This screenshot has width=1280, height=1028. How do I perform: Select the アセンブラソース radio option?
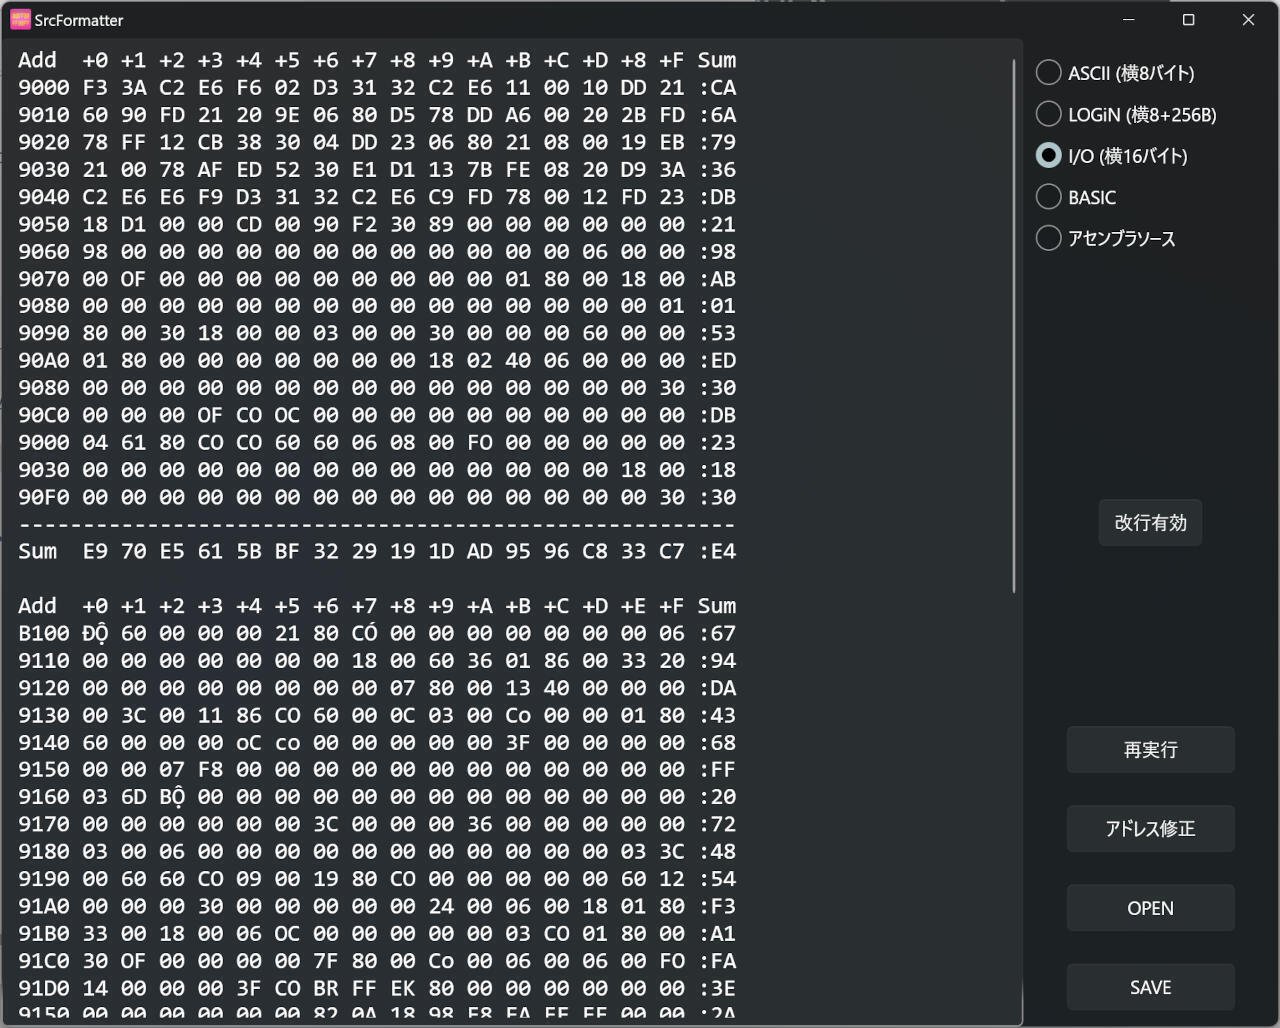coord(1048,238)
